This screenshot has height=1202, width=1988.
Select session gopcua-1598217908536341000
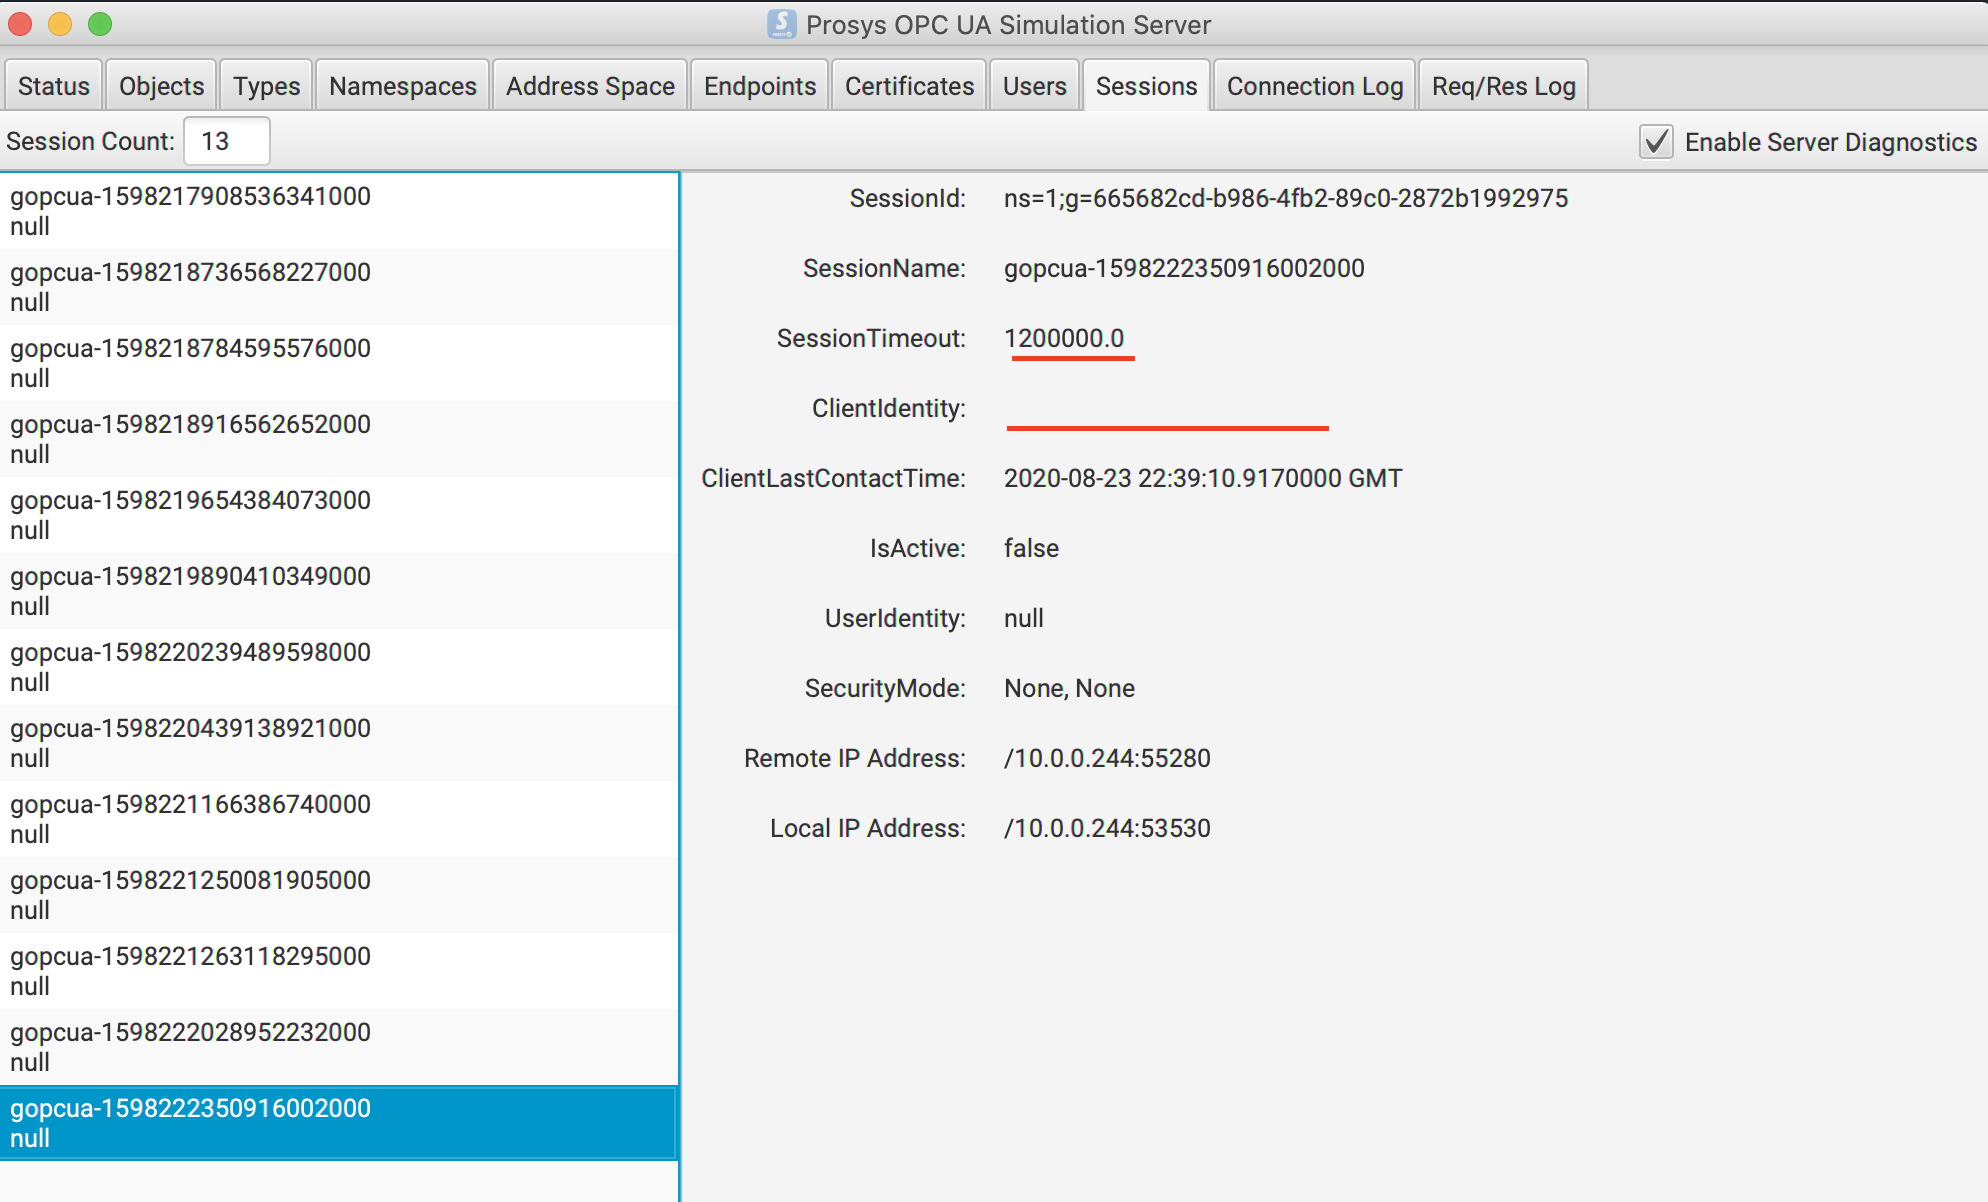tap(190, 210)
